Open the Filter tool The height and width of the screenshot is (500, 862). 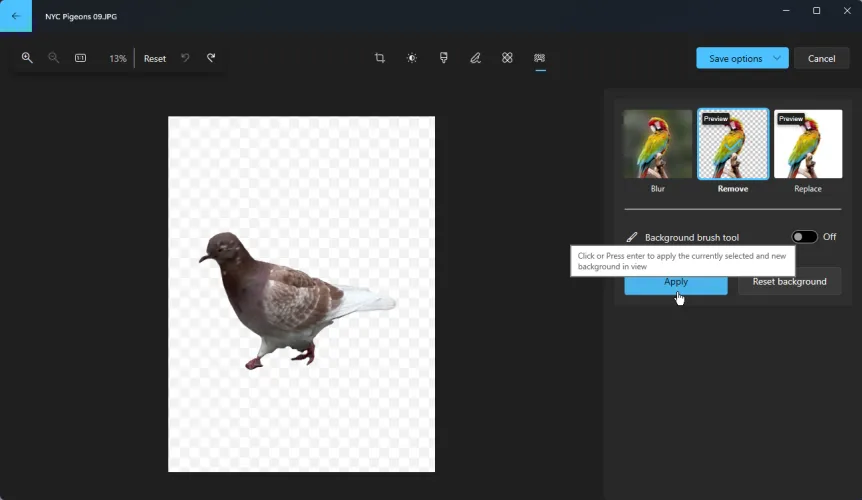(x=444, y=58)
